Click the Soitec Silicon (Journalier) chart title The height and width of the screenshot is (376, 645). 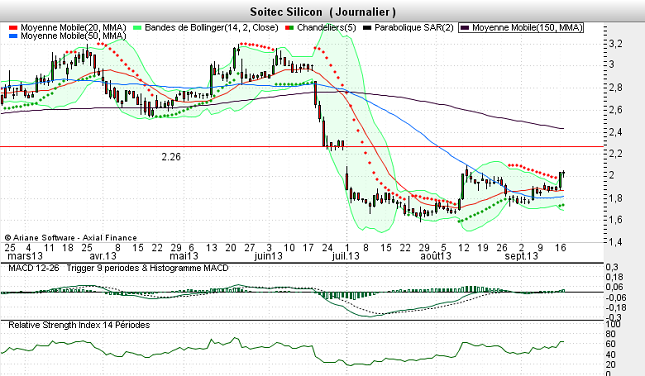coord(323,12)
